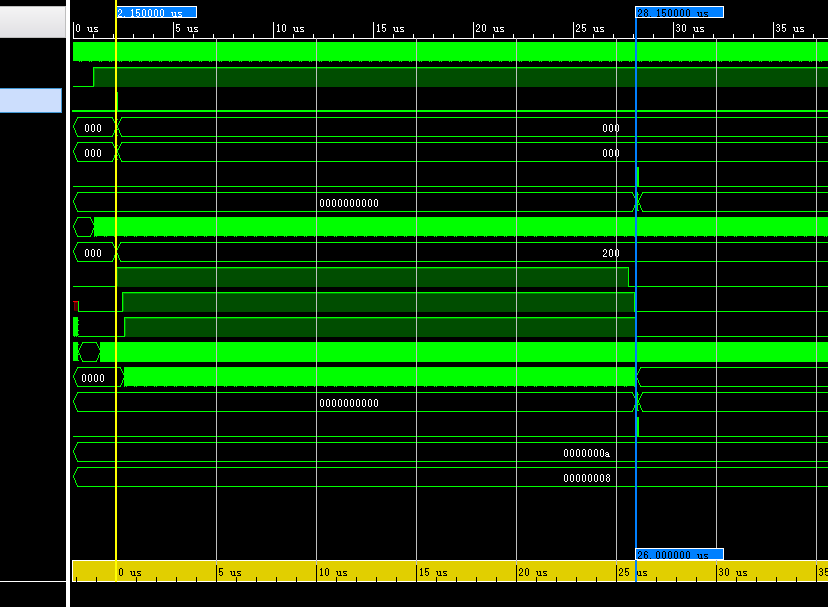Click the 0000 bus value segment
The image size is (828, 607).
(x=93, y=378)
